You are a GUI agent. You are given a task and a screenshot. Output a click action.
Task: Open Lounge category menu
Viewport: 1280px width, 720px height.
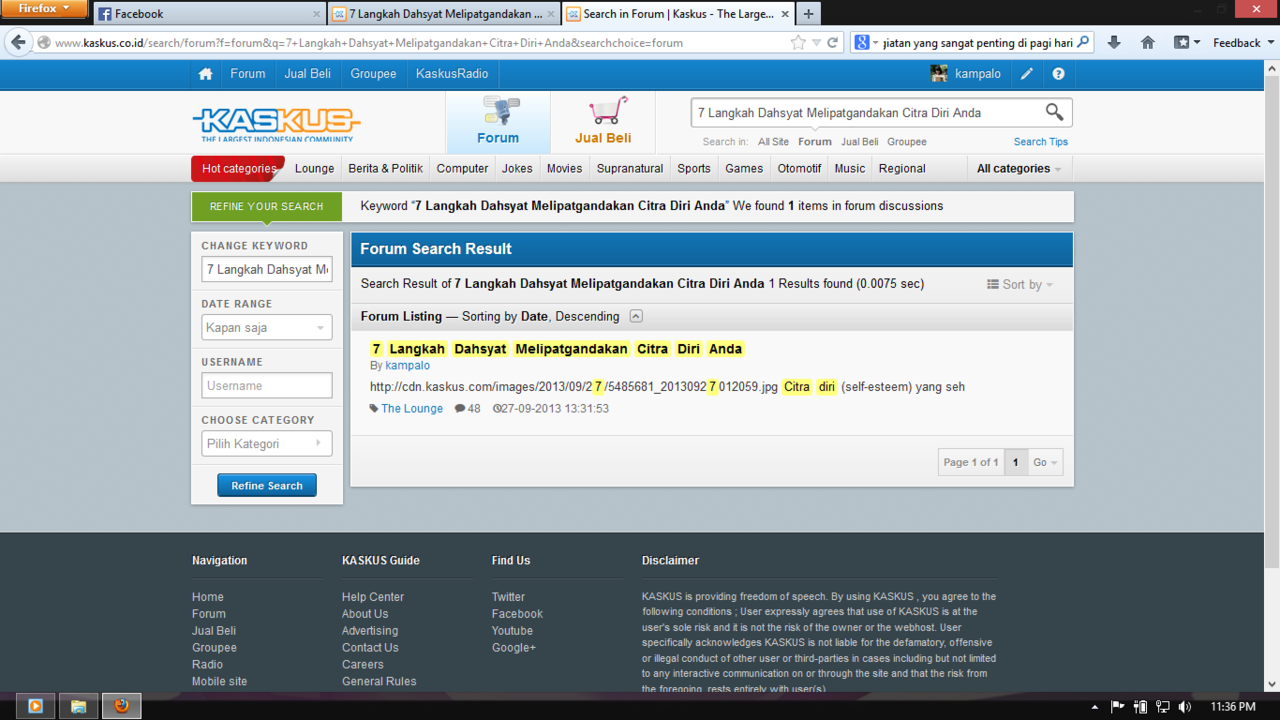314,168
